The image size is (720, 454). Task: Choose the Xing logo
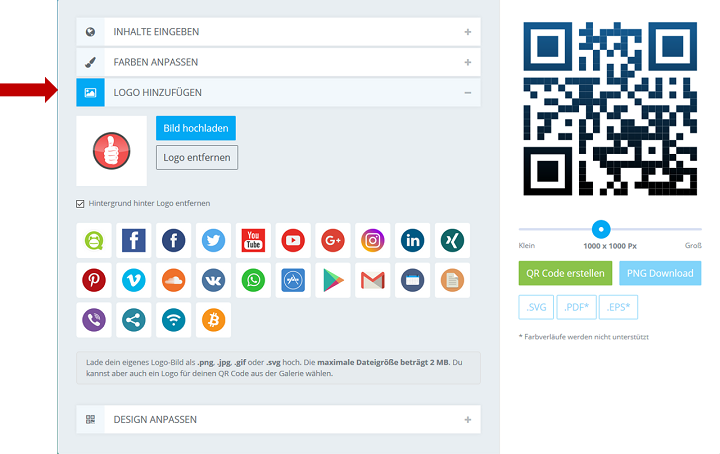pos(452,241)
